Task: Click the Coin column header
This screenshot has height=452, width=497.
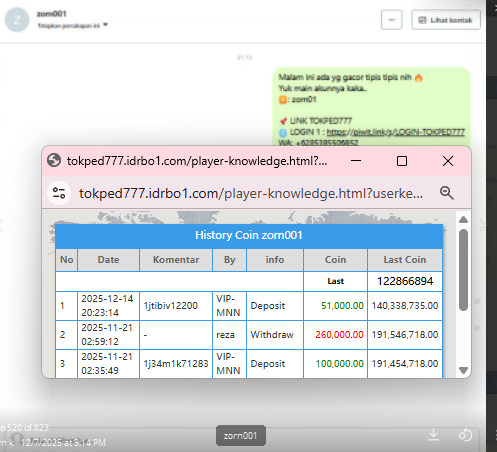Action: click(x=335, y=260)
